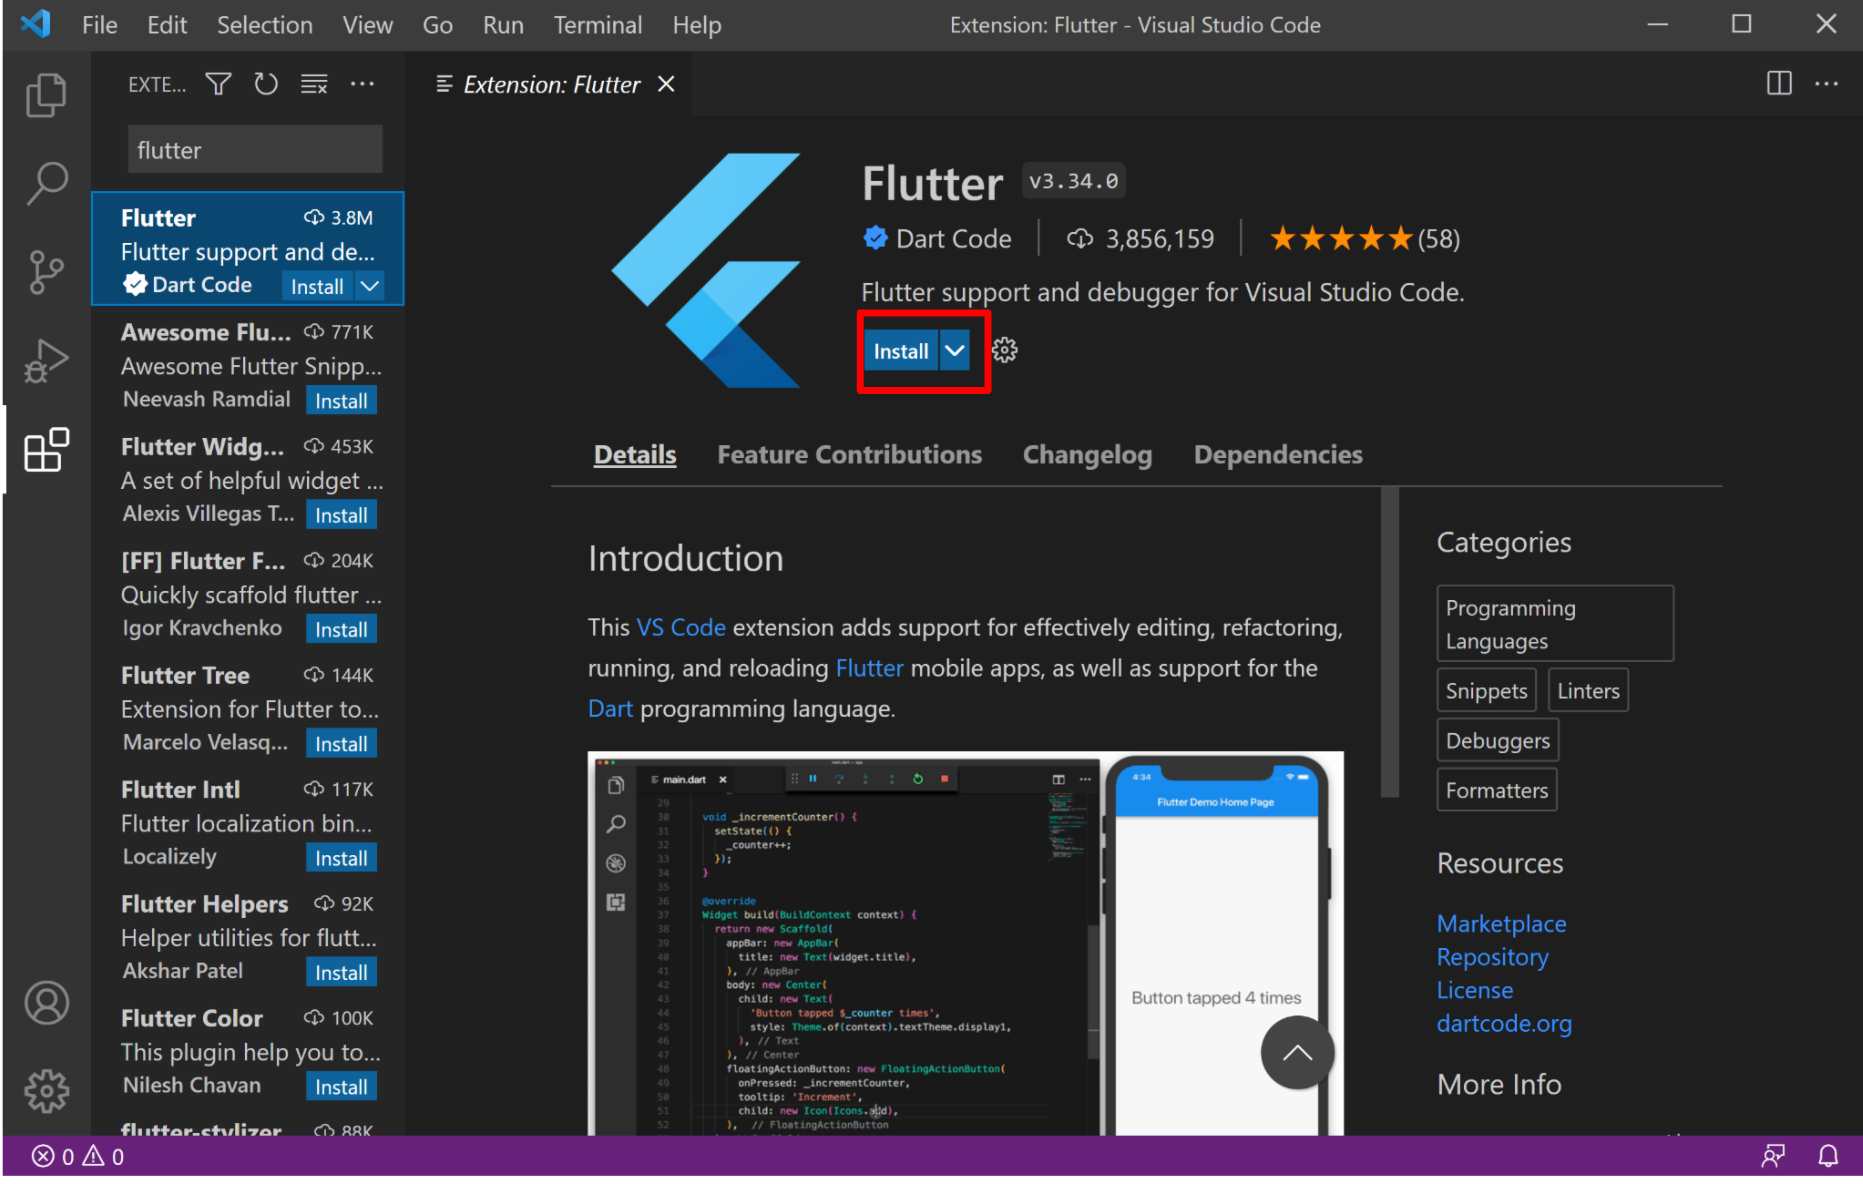Open editor more actions ellipsis
The width and height of the screenshot is (1863, 1184).
click(1826, 83)
